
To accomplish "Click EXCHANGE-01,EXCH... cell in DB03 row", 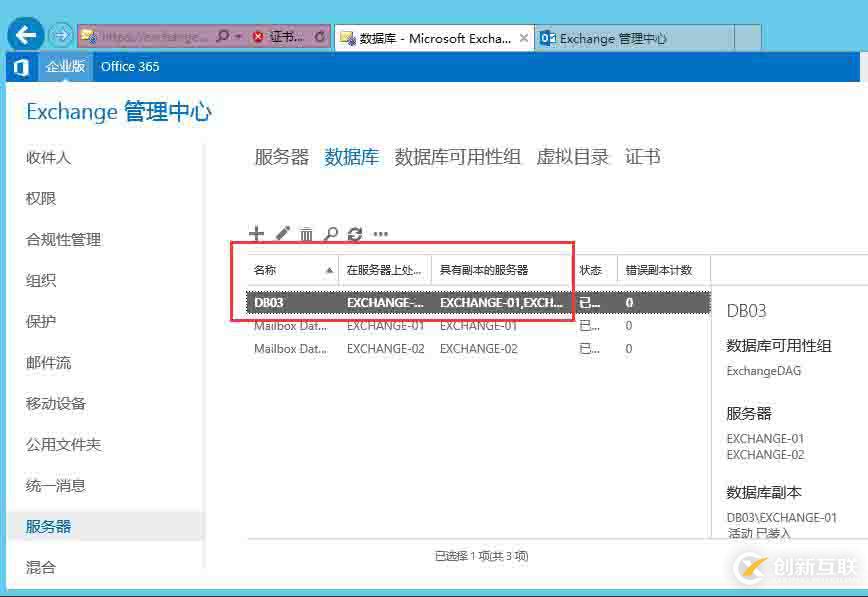I will coord(501,303).
